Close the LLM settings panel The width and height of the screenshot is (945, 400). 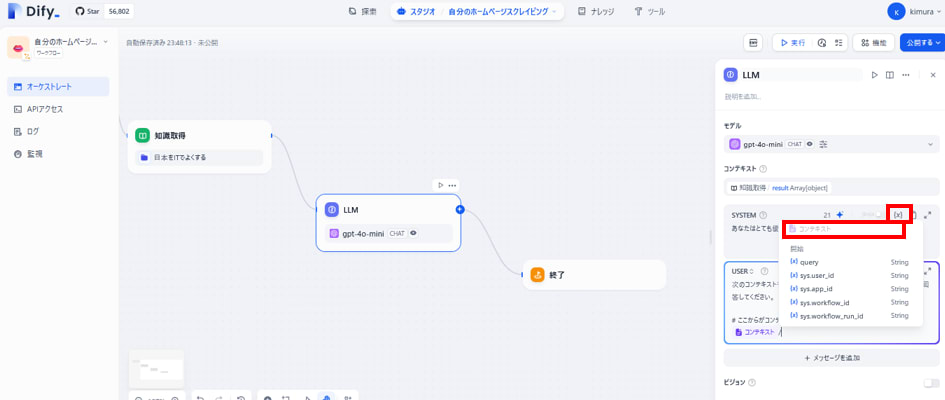(x=933, y=75)
